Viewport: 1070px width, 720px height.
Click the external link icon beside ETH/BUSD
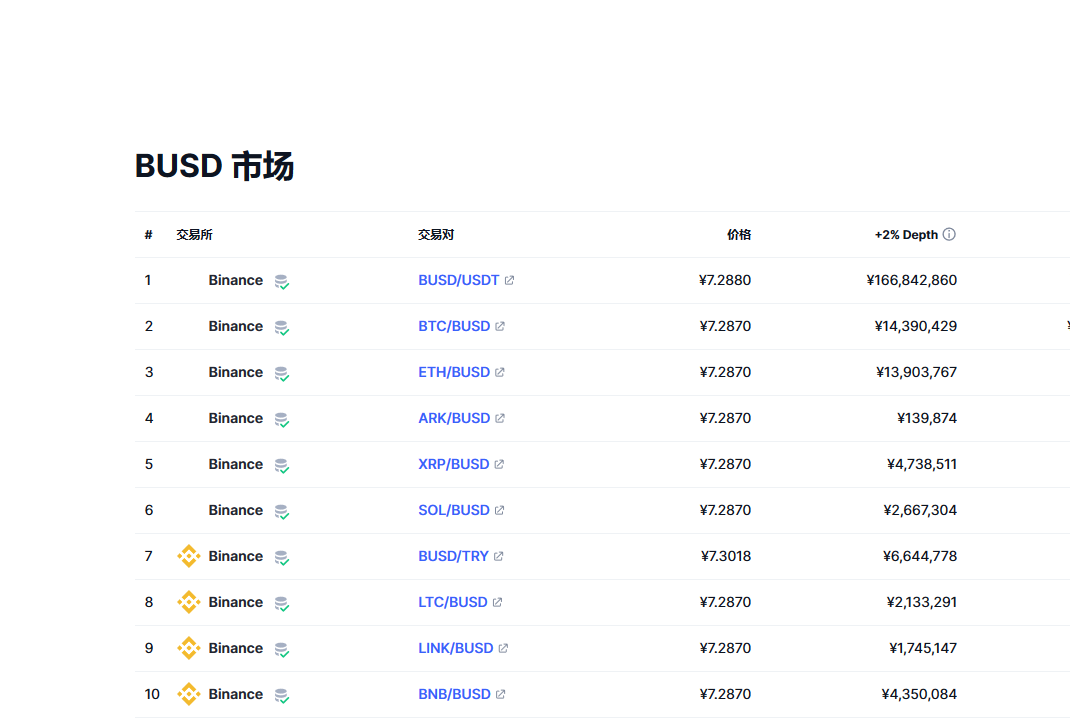[500, 372]
